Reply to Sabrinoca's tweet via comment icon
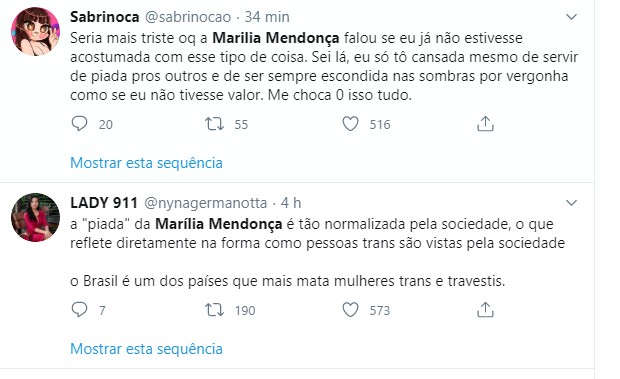The height and width of the screenshot is (379, 620). point(79,124)
